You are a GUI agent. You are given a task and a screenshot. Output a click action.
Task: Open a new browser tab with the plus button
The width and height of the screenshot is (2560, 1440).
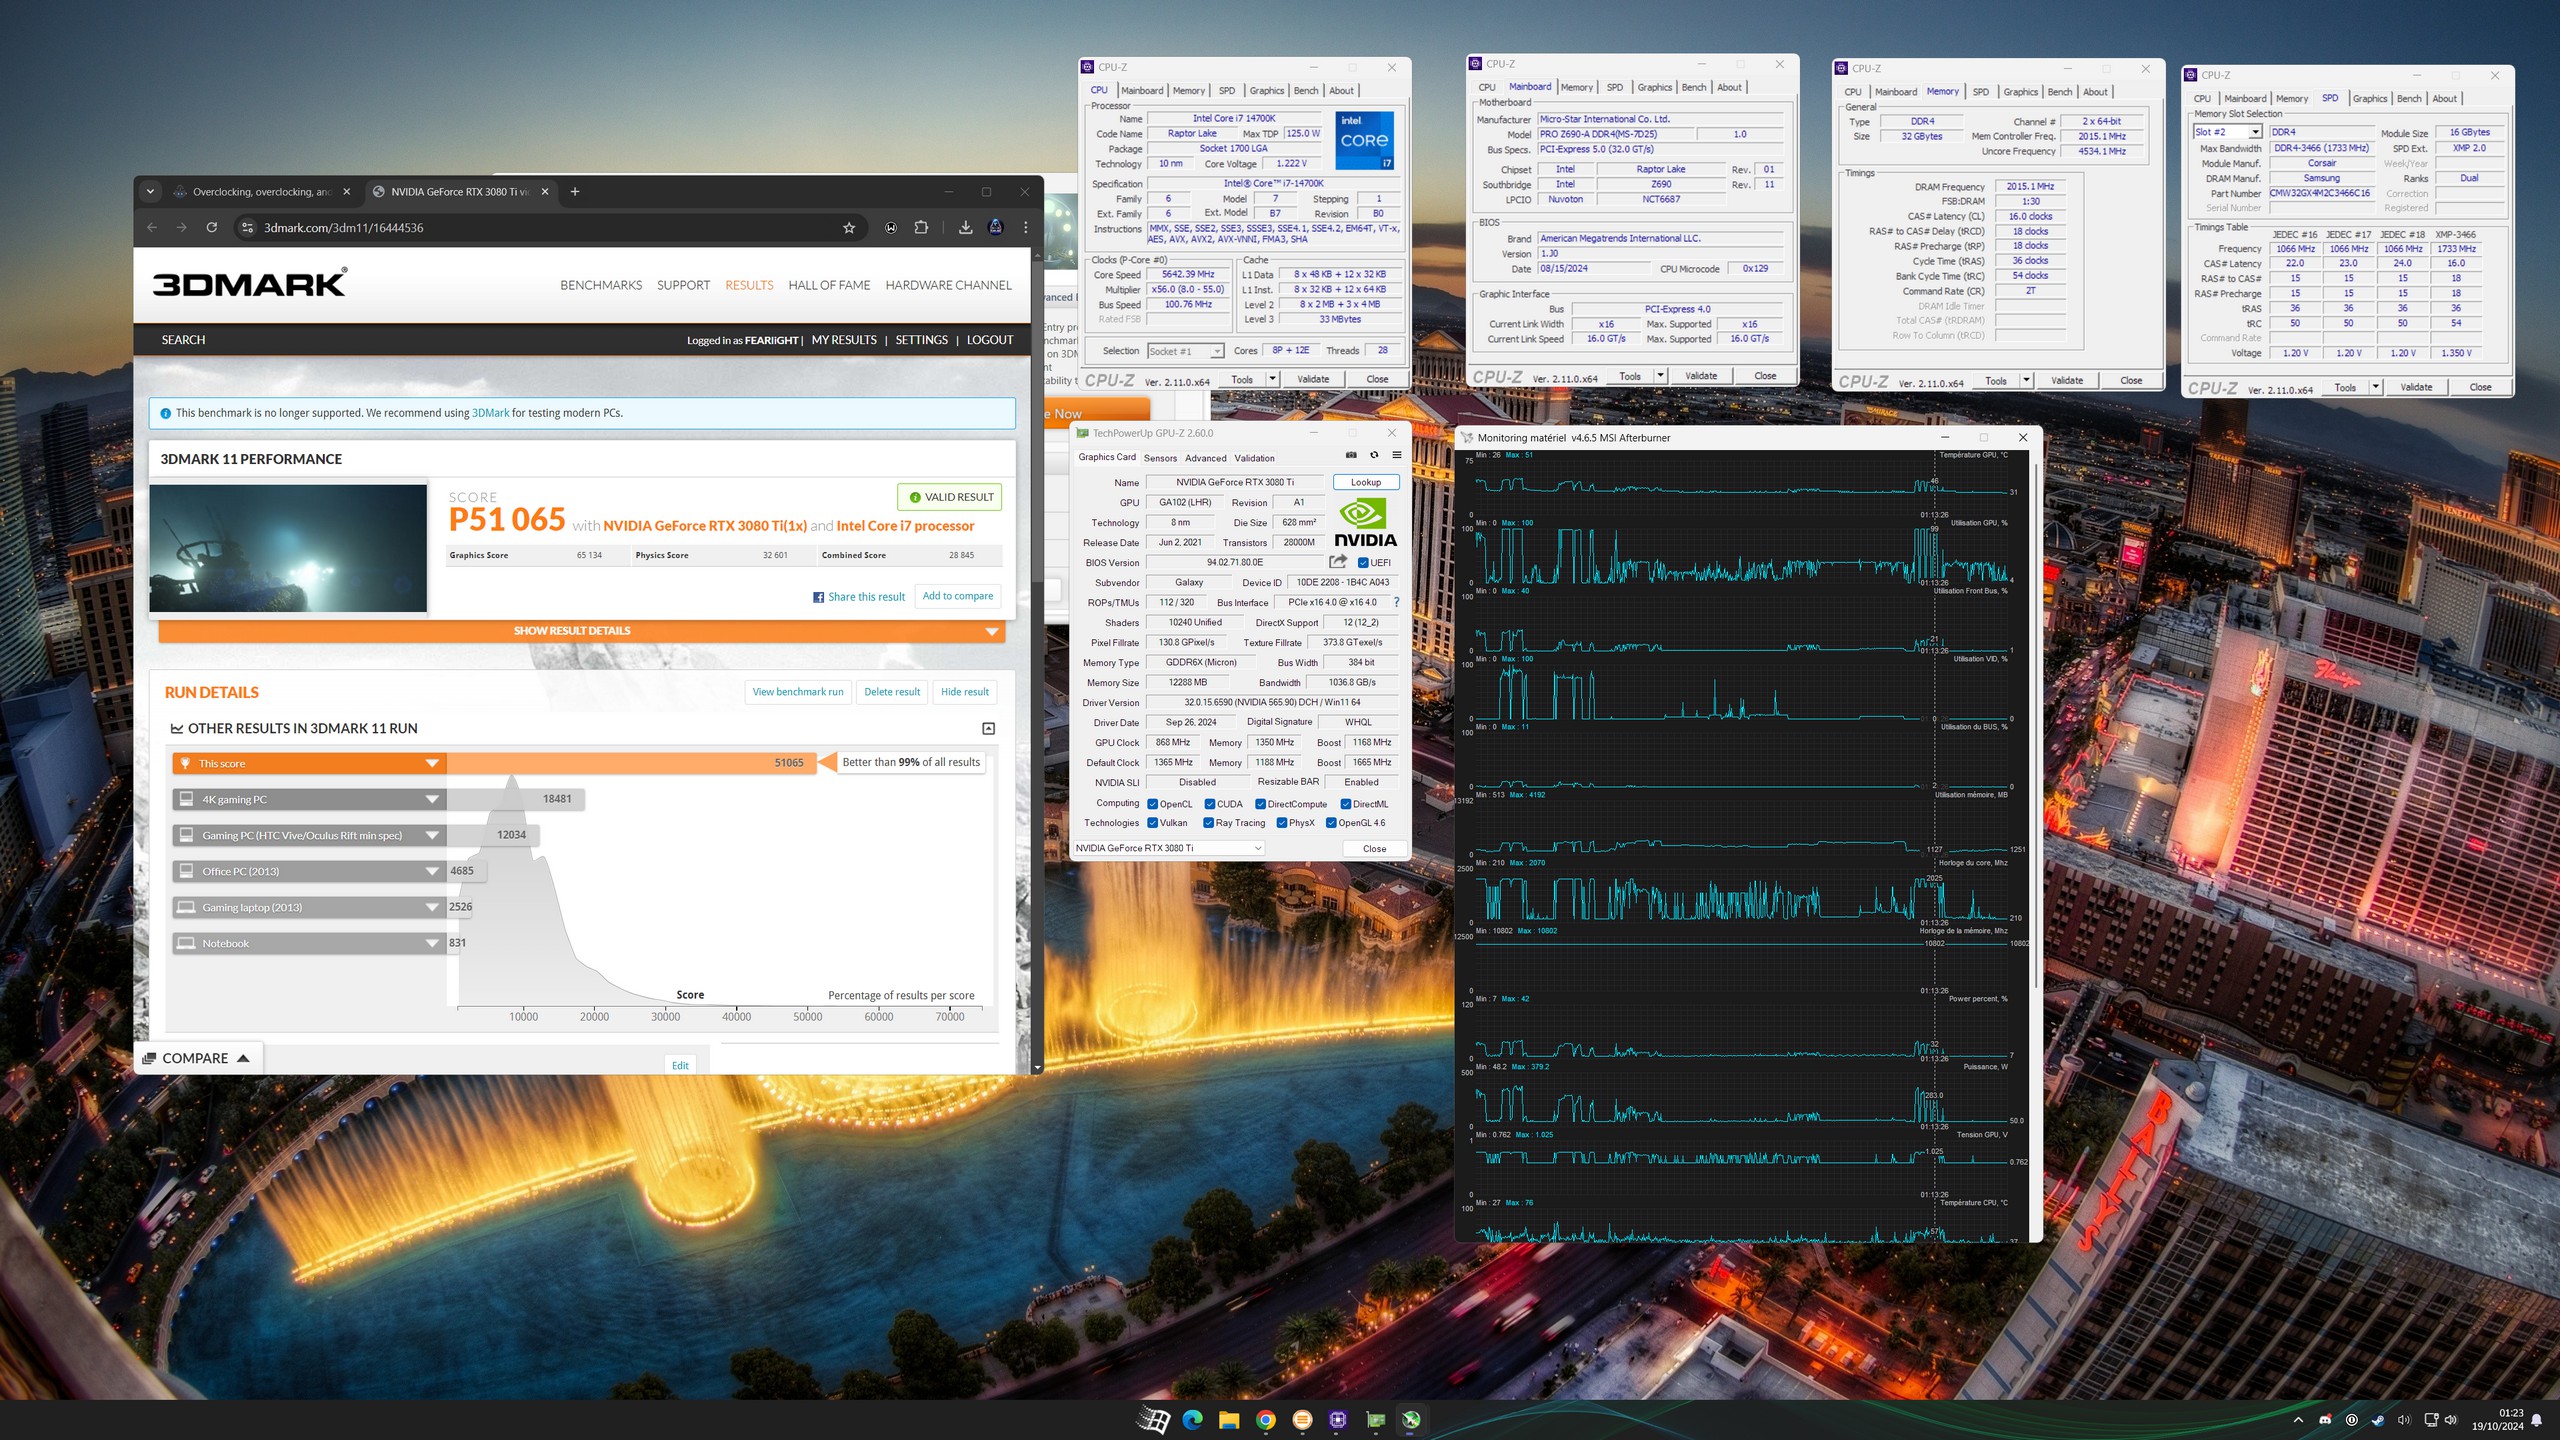coord(575,192)
